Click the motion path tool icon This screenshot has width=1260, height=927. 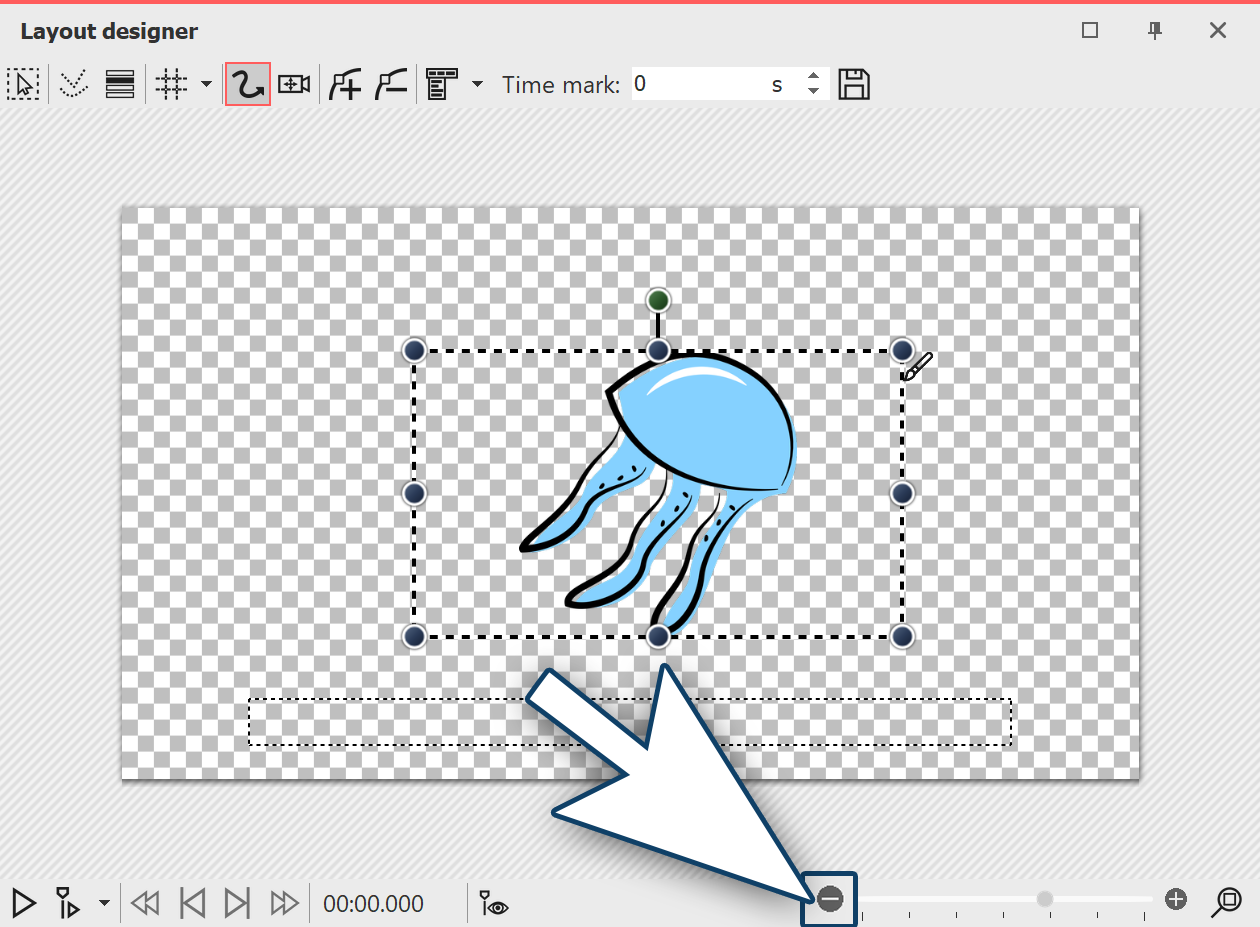[x=247, y=85]
